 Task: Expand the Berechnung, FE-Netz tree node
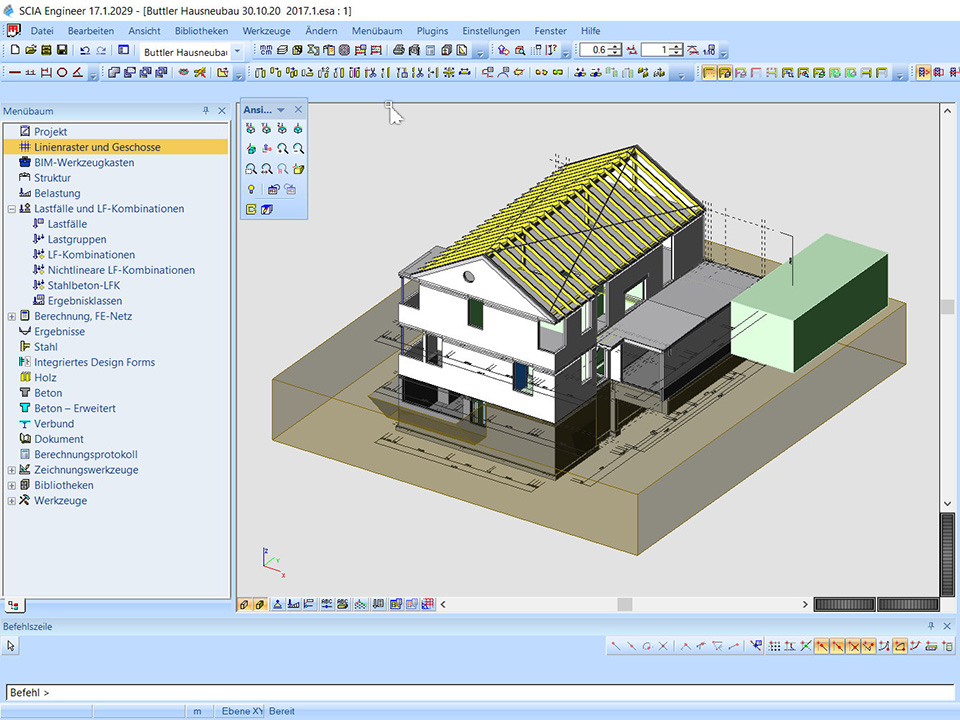[12, 316]
